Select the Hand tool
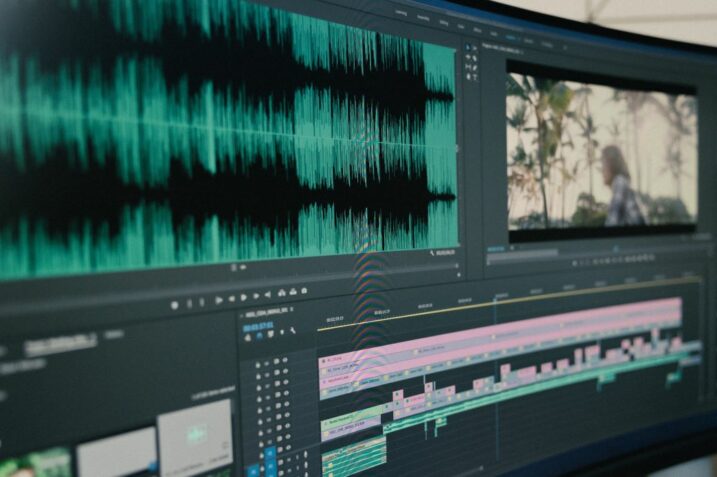The height and width of the screenshot is (477, 717). coord(468,76)
